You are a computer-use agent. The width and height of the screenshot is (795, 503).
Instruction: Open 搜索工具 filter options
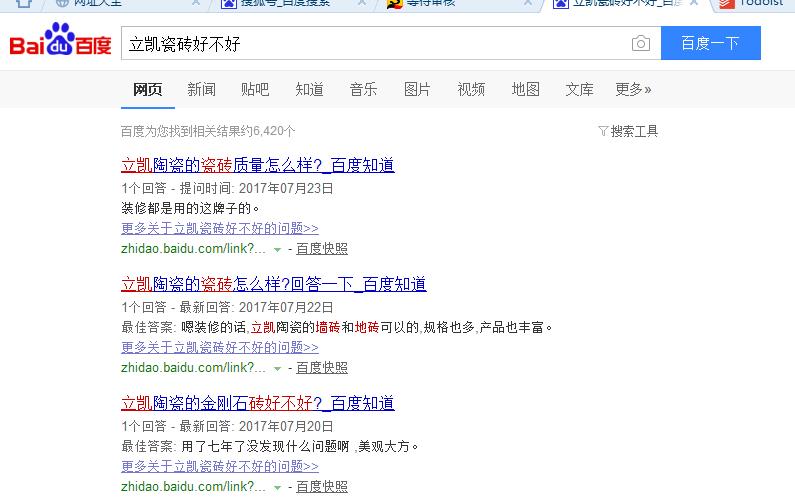coord(628,131)
